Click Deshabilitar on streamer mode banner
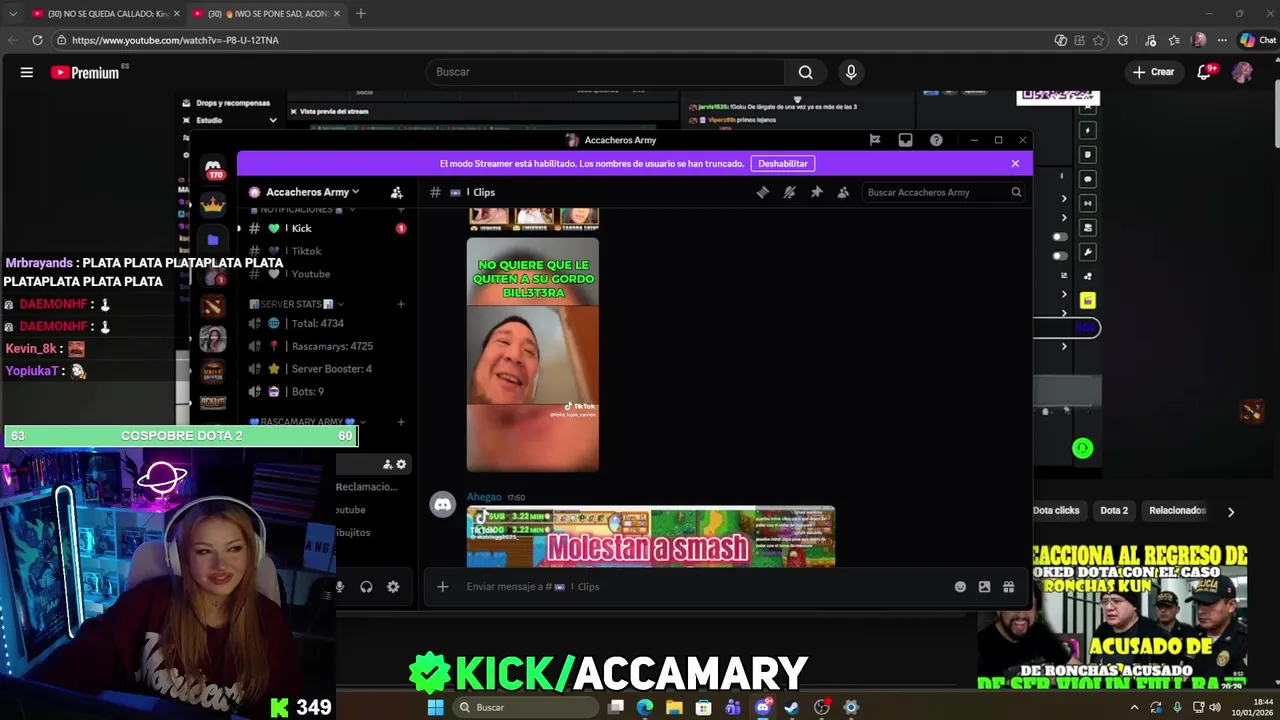 pyautogui.click(x=783, y=163)
